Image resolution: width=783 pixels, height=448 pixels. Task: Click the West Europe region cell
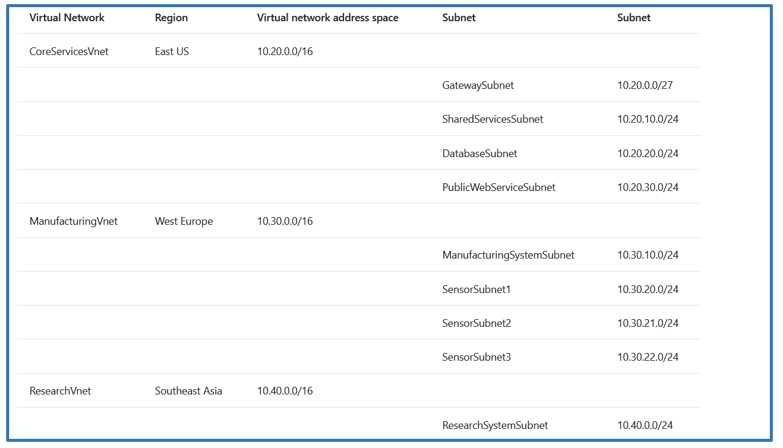tap(184, 222)
